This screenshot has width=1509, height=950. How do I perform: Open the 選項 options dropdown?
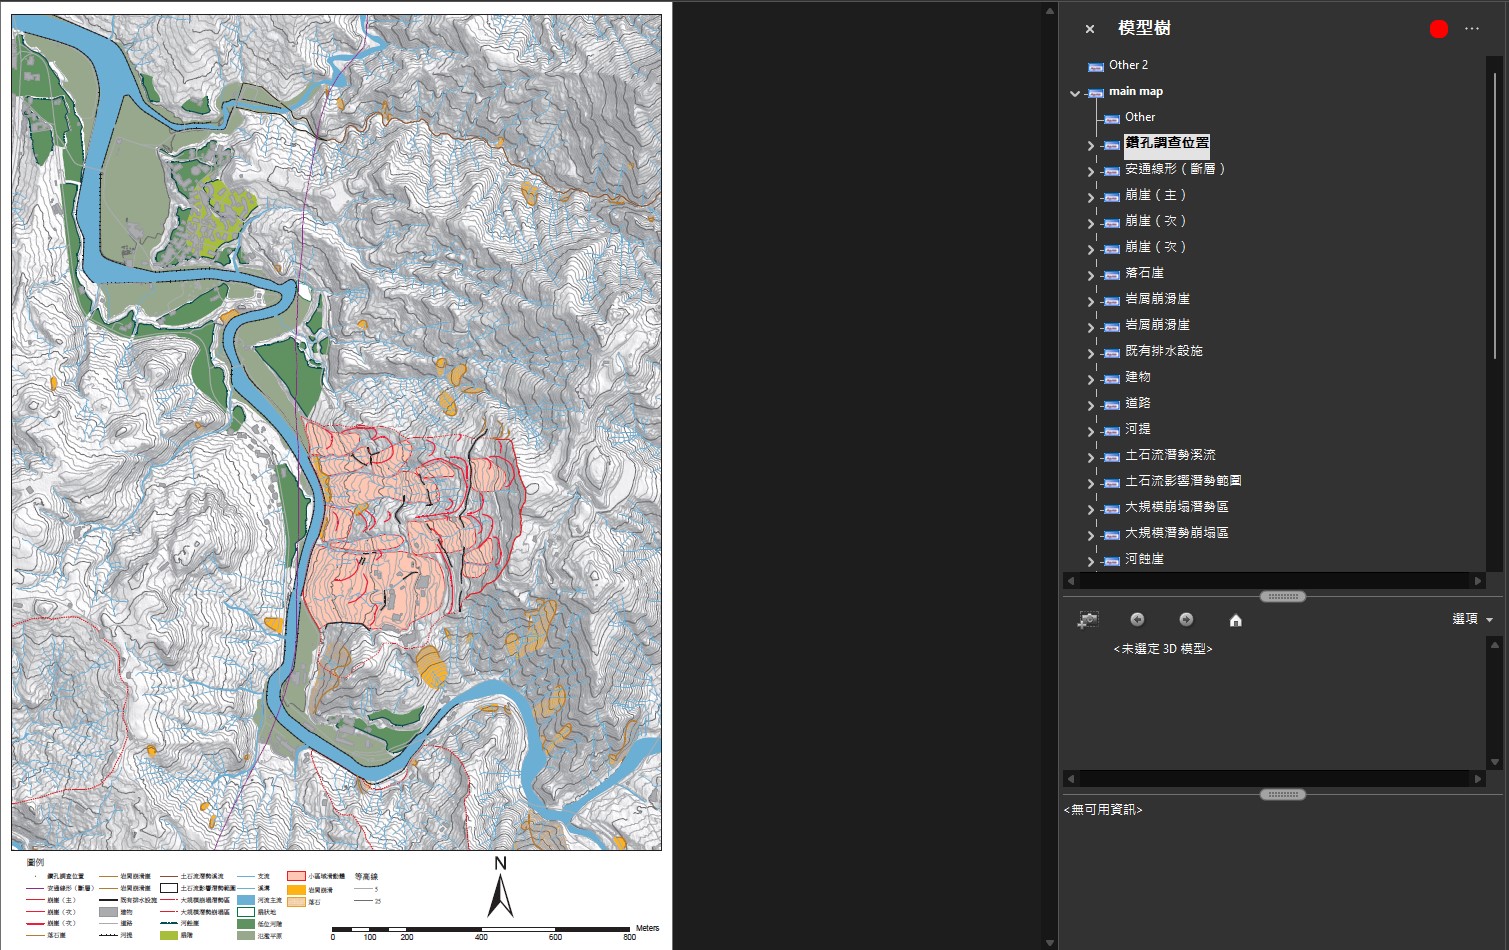[x=1472, y=619]
